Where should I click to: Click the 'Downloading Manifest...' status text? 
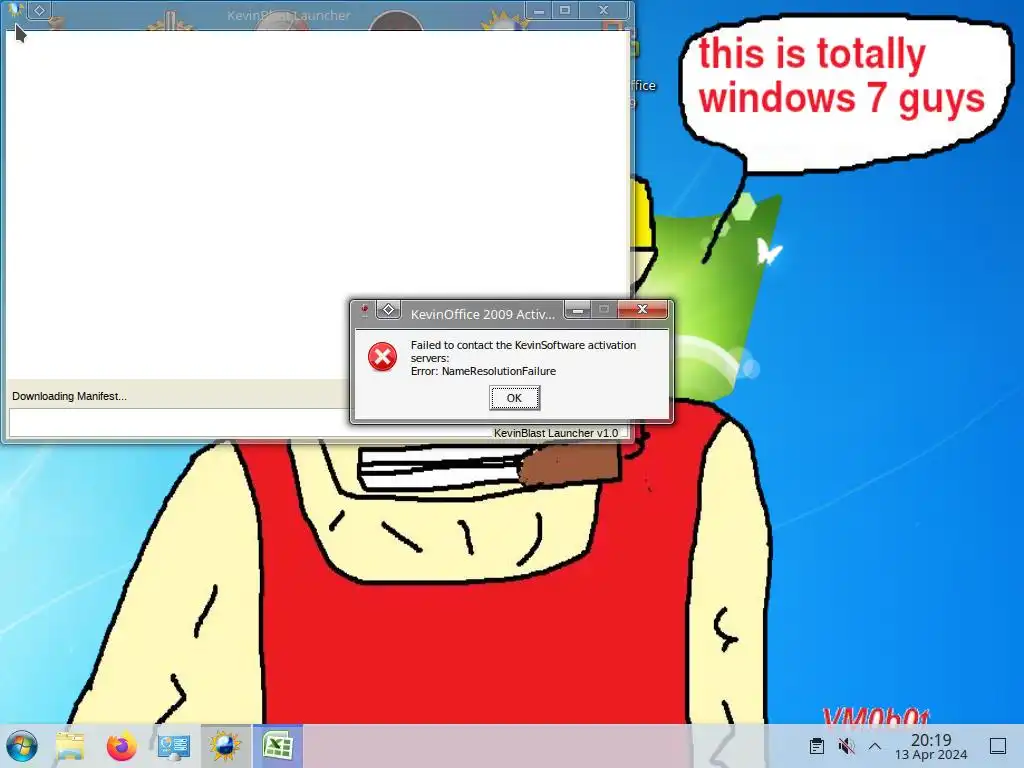click(x=69, y=396)
